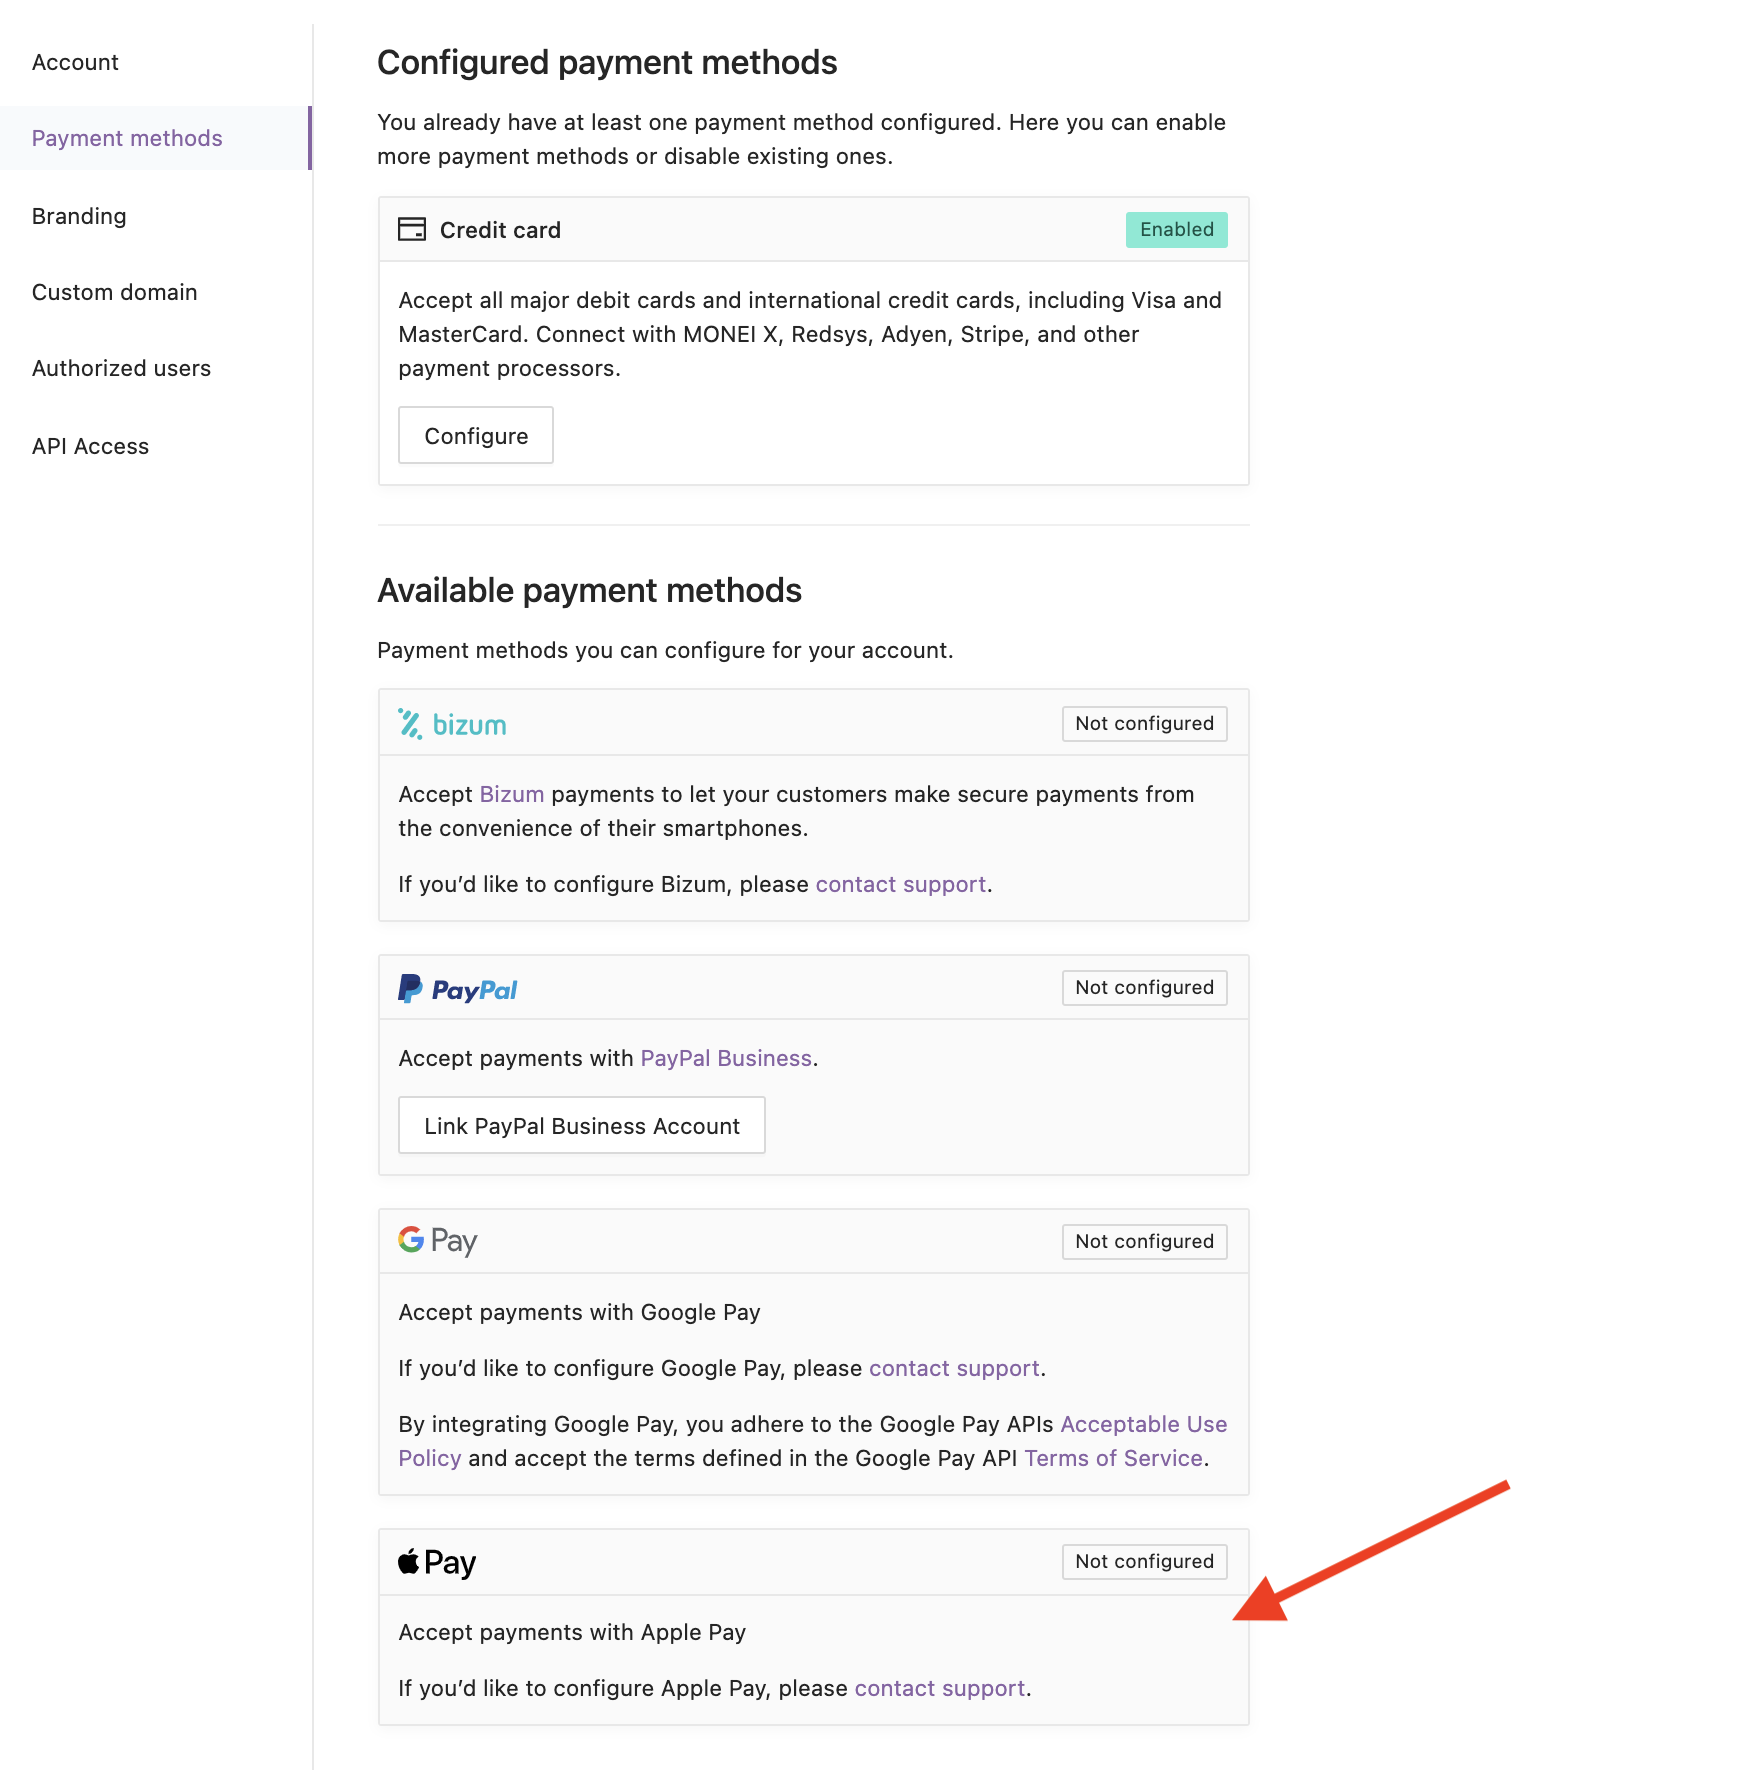Select Payment methods in sidebar
The height and width of the screenshot is (1792, 1744).
127,138
